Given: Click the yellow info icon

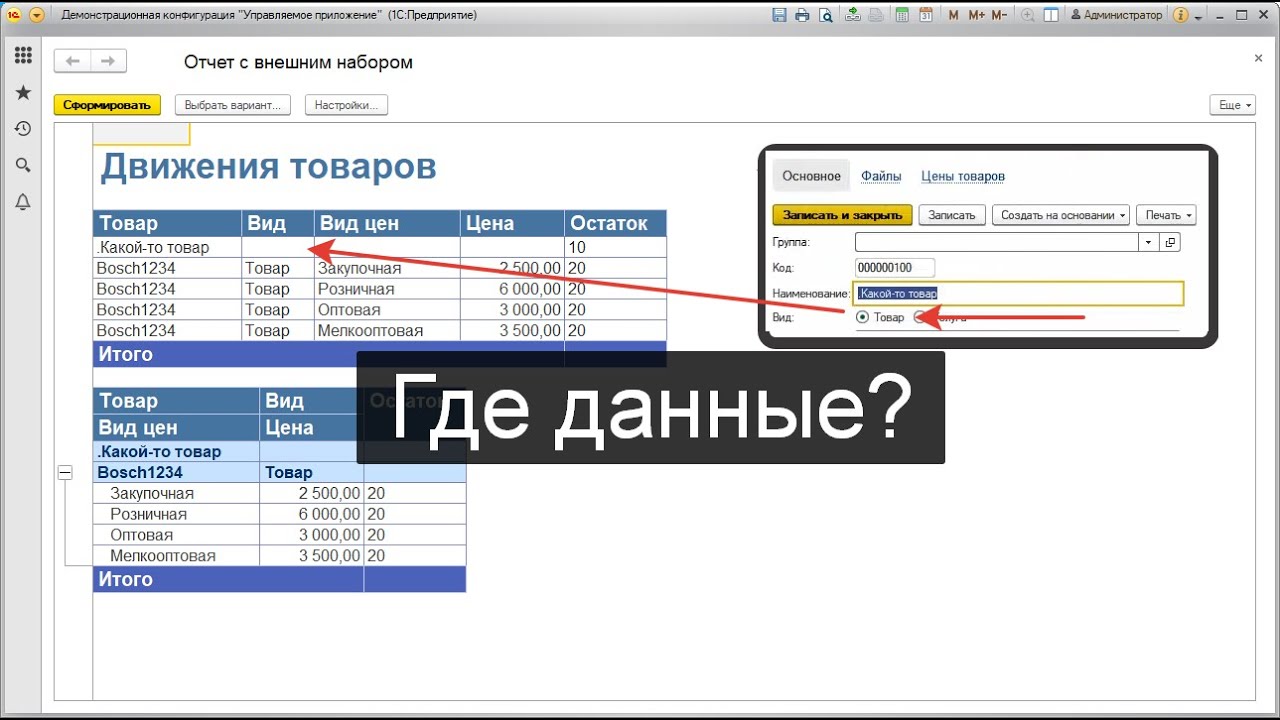Looking at the screenshot, I should 1179,15.
